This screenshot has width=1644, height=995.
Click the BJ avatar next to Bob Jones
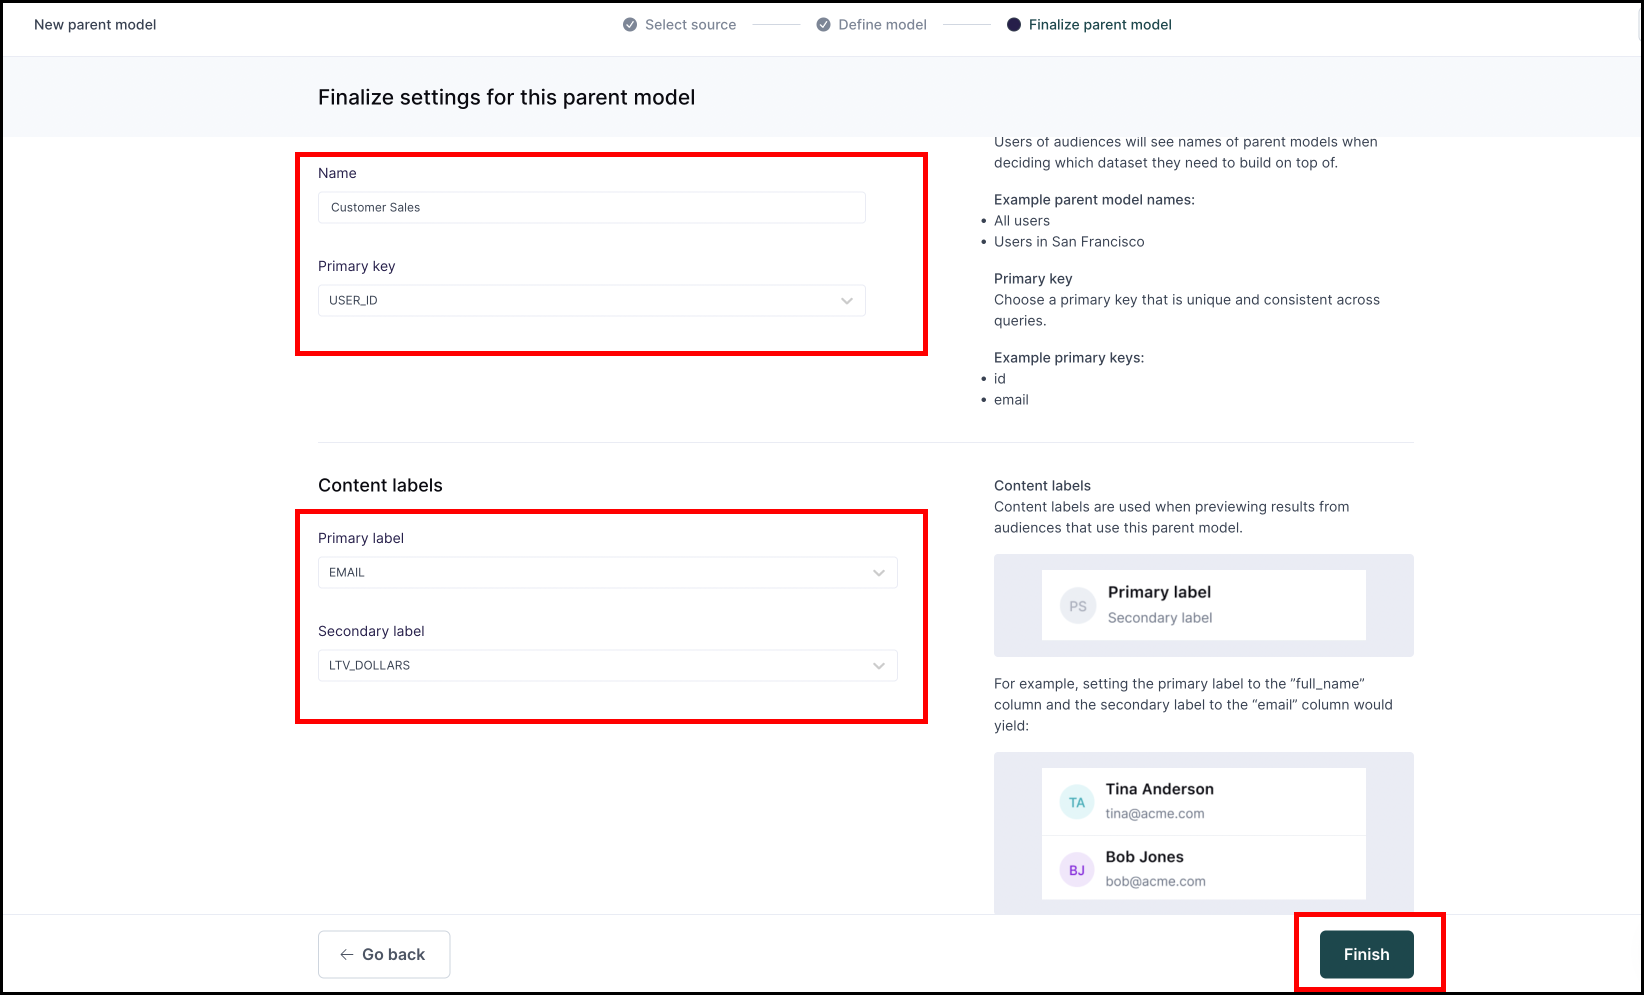(1076, 869)
